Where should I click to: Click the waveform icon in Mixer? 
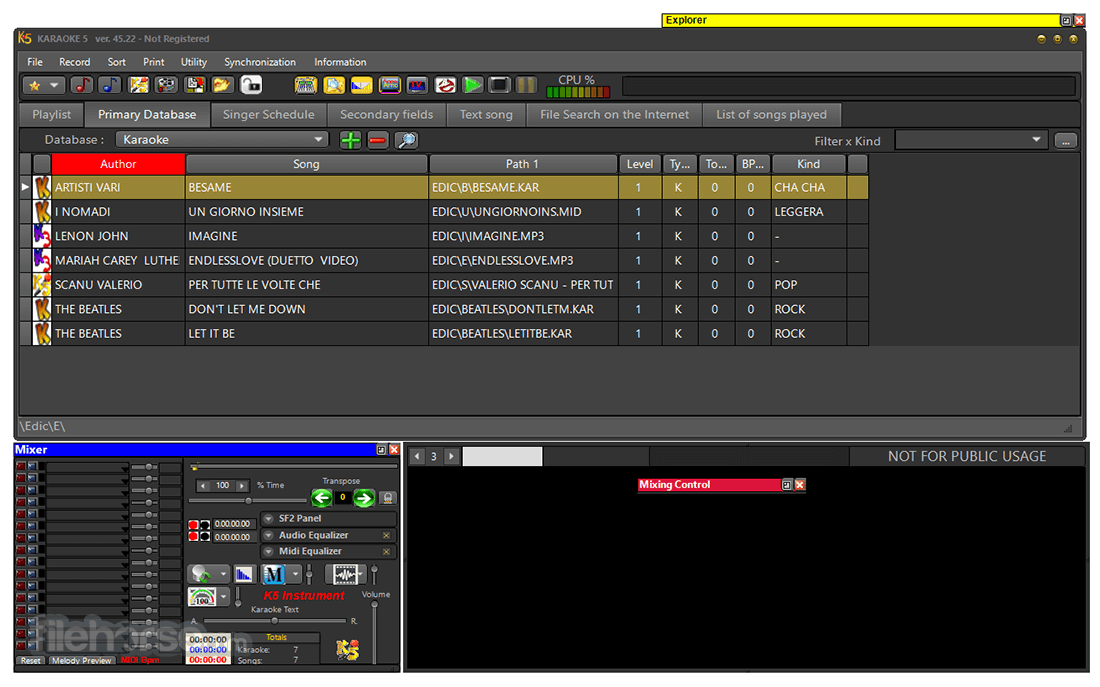coord(344,575)
